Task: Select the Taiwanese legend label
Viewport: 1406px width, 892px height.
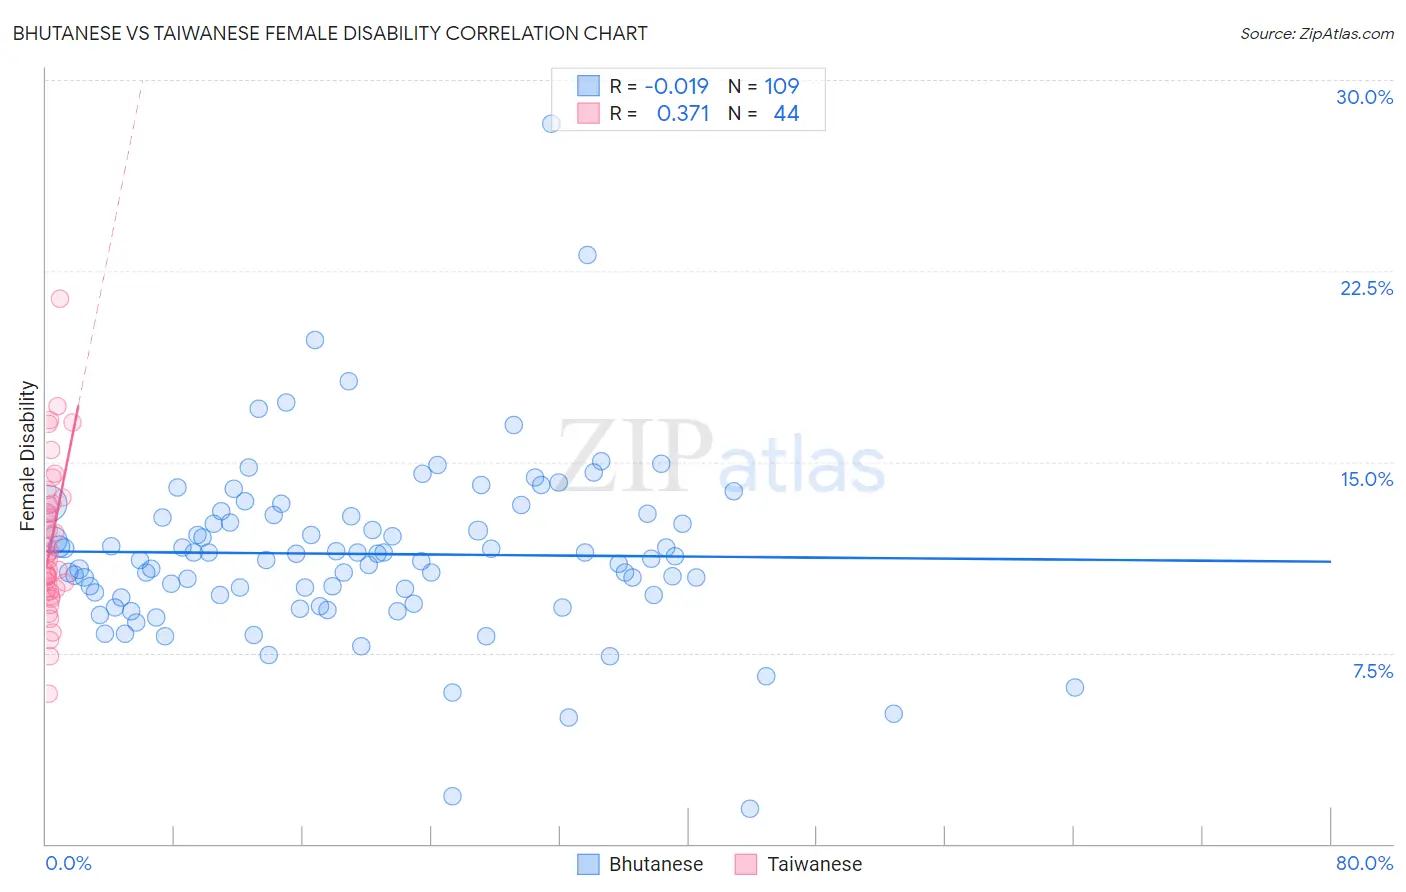Action: [814, 864]
